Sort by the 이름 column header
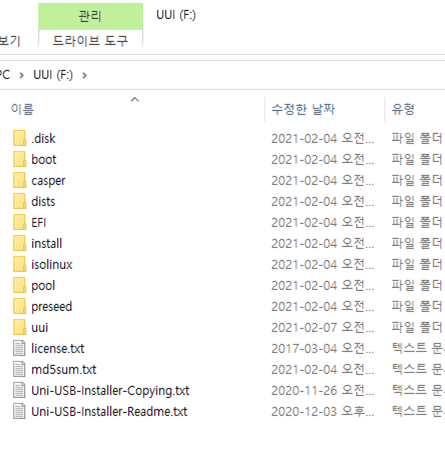 point(22,109)
